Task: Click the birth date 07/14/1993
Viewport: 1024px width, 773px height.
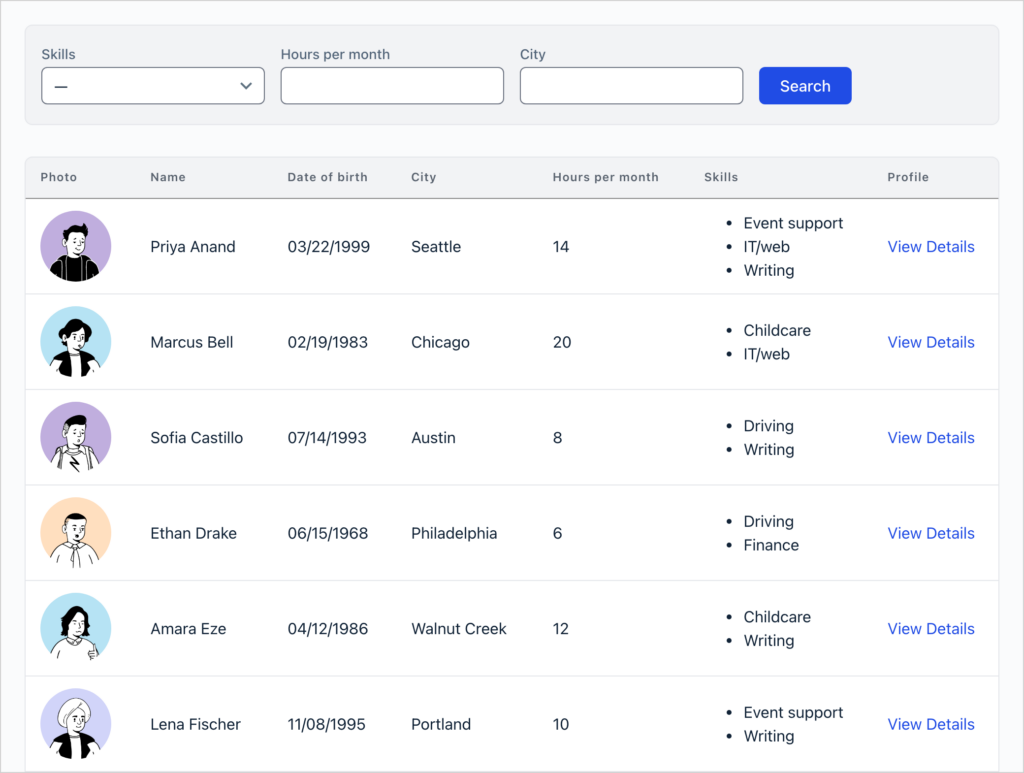Action: [x=327, y=437]
